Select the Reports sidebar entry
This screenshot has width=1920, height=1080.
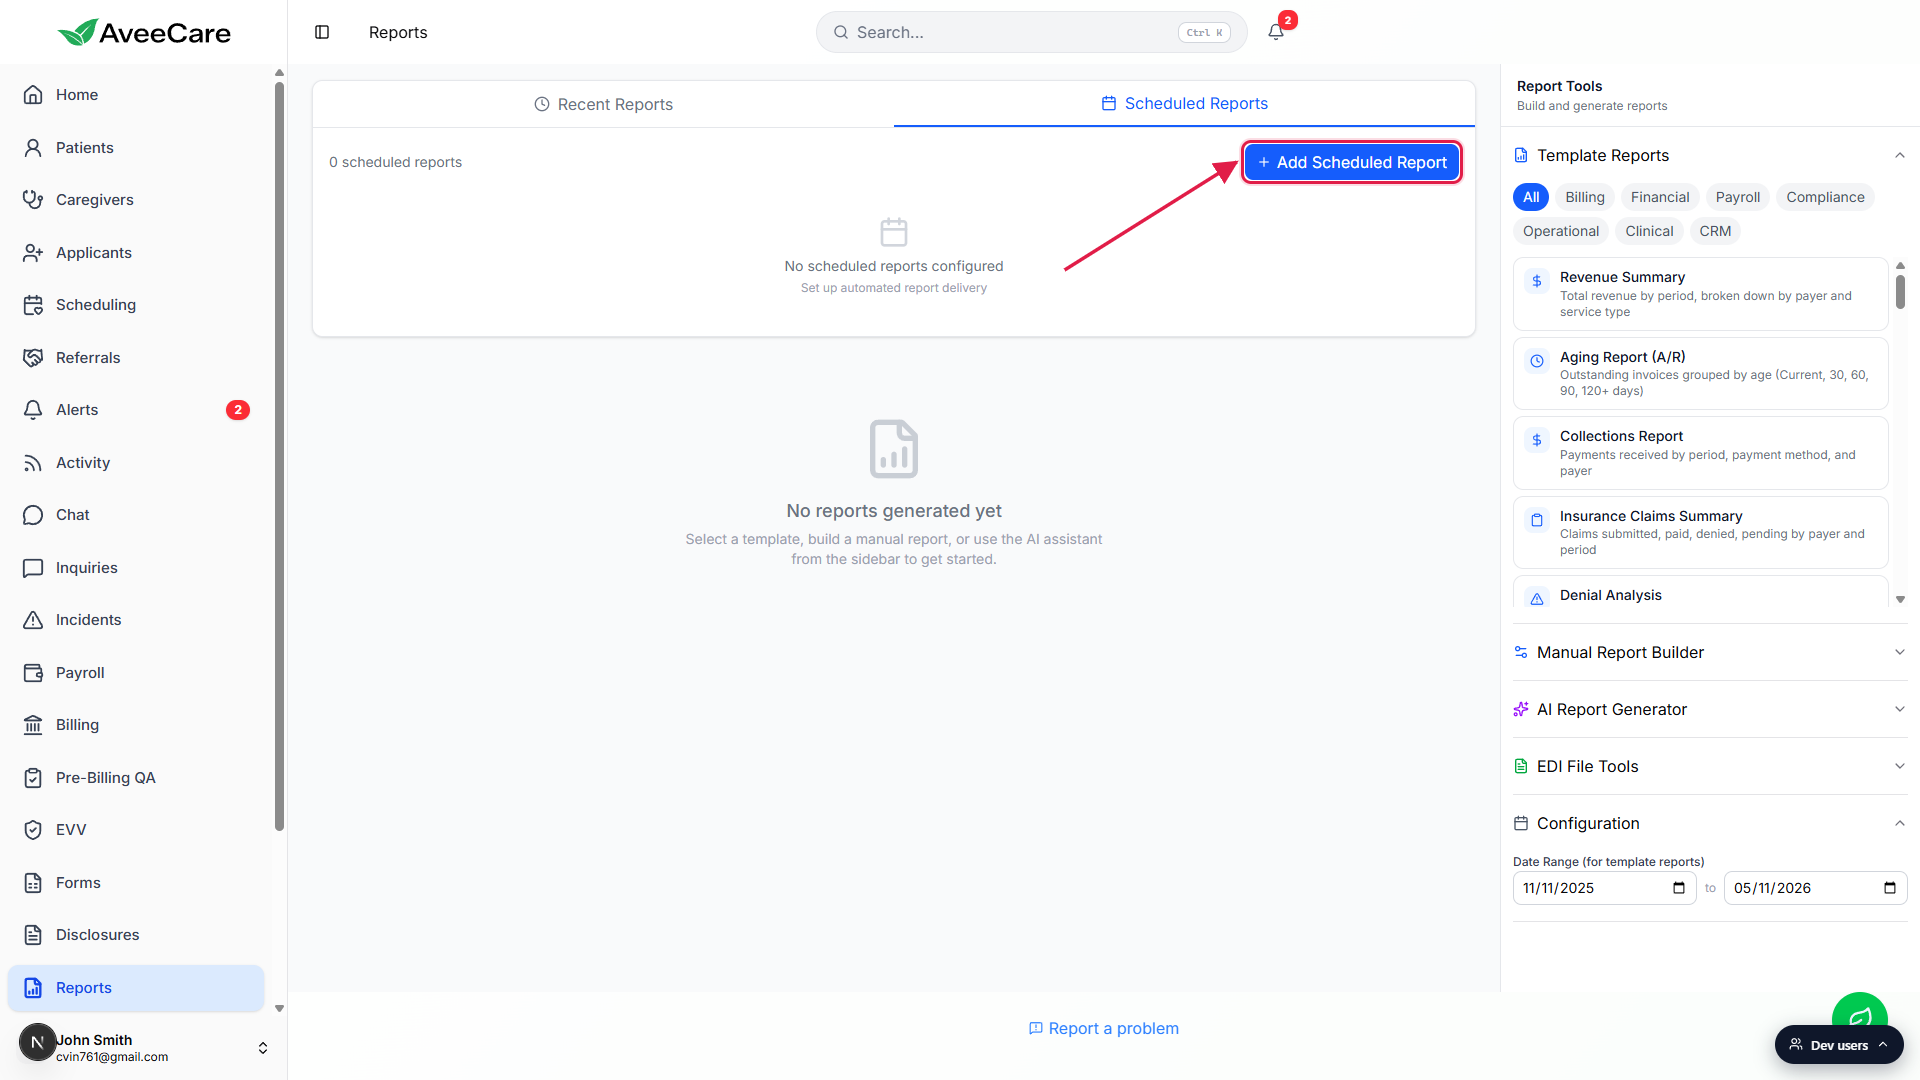click(135, 988)
